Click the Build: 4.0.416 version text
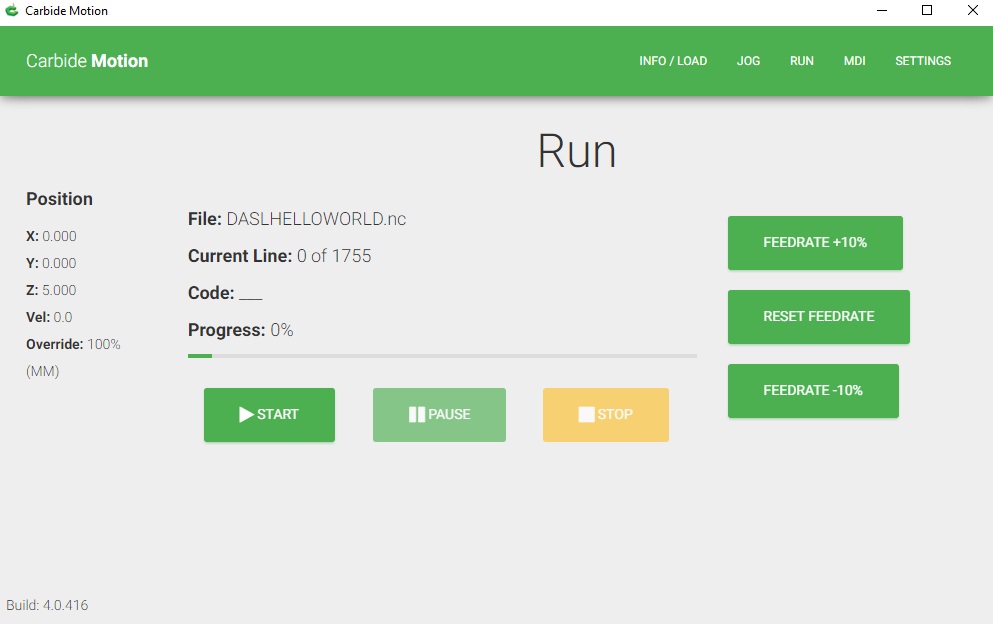 click(x=47, y=605)
